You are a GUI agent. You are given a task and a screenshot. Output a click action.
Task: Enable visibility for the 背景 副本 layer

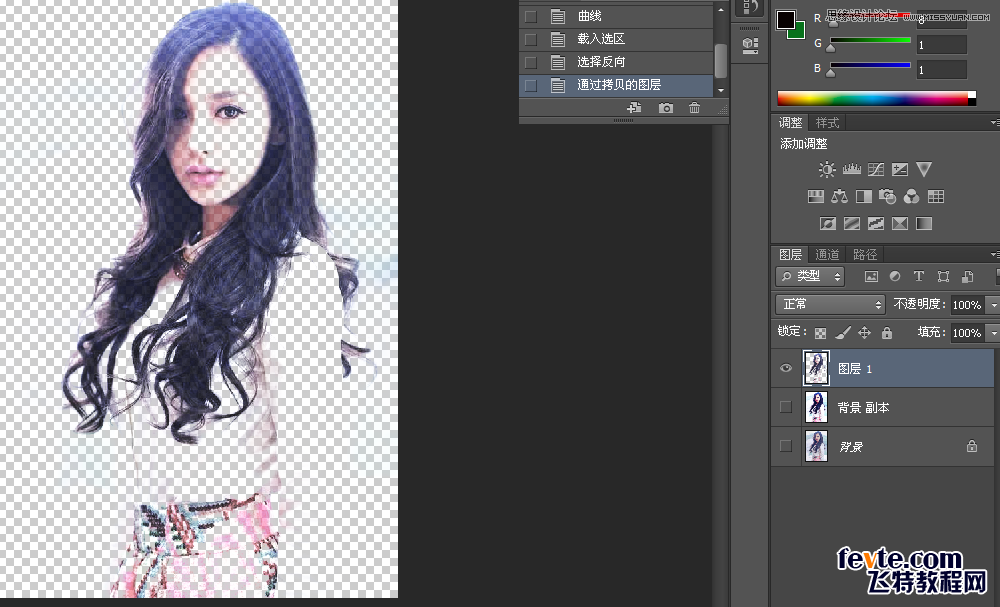pyautogui.click(x=786, y=407)
